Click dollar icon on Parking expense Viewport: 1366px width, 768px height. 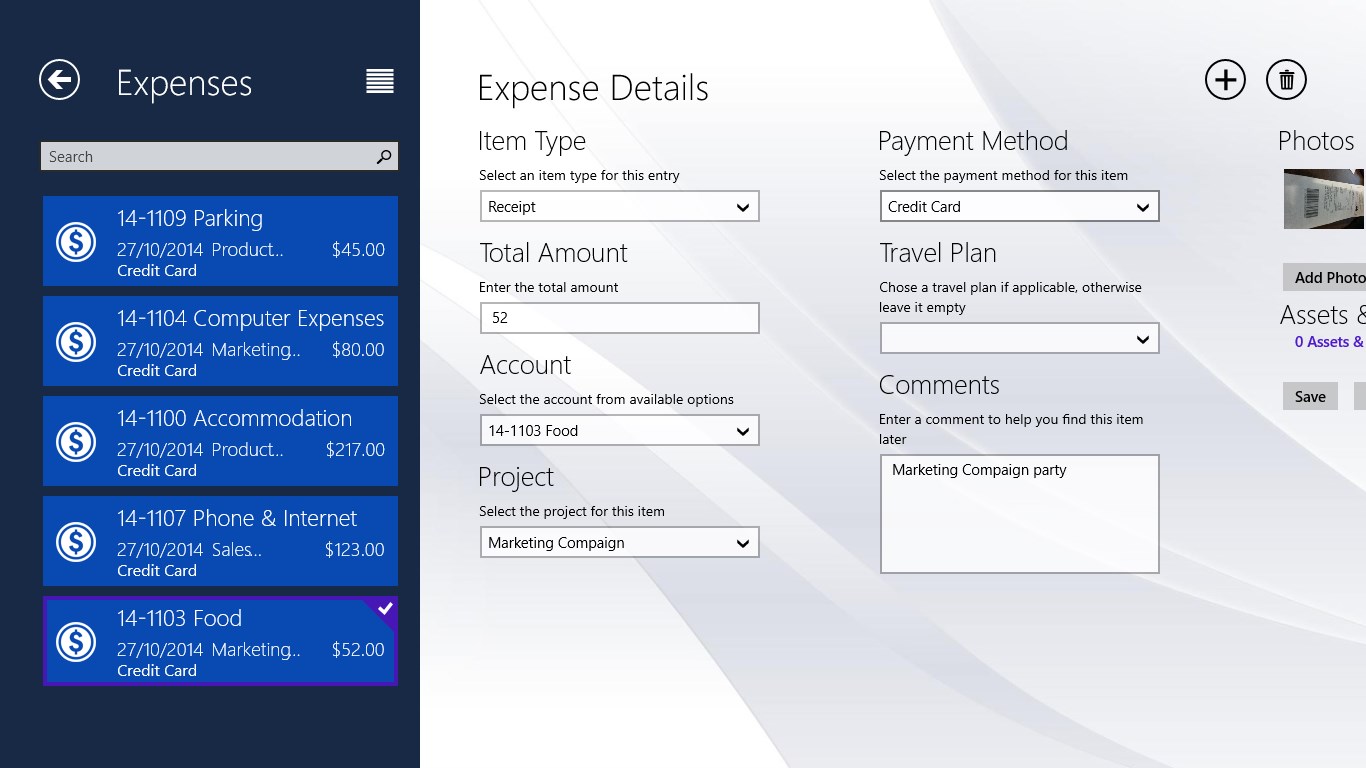(x=76, y=241)
